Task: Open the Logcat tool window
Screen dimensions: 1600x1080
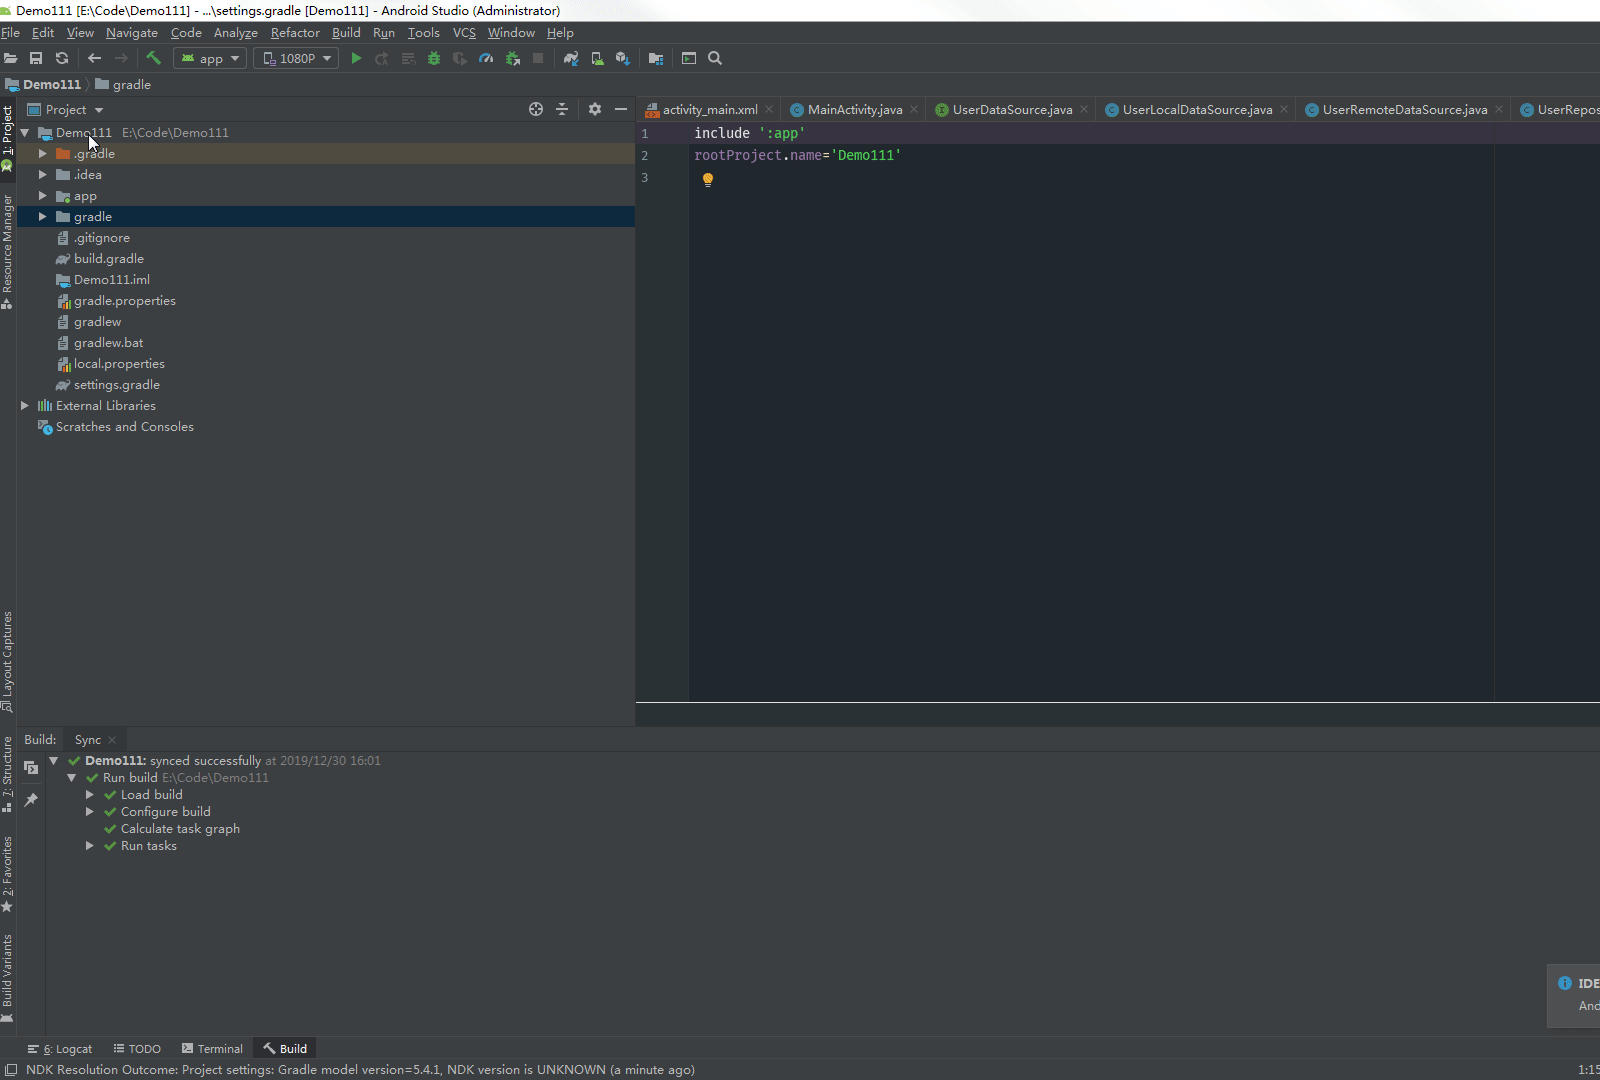Action: coord(60,1049)
